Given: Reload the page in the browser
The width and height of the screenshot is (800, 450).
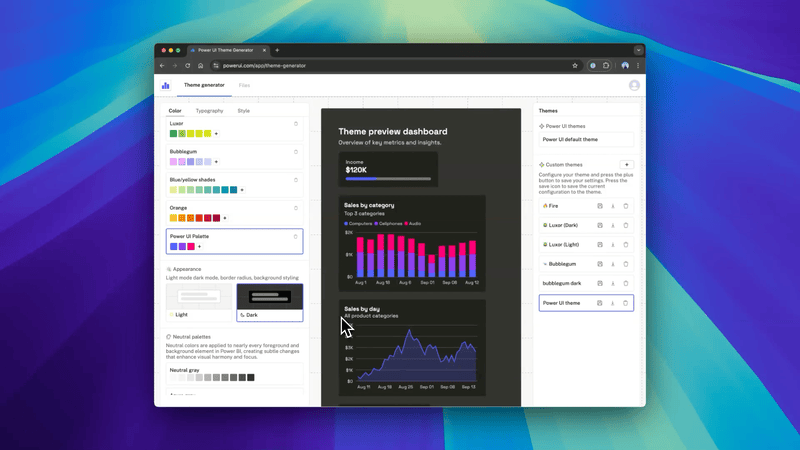Looking at the screenshot, I should click(x=188, y=66).
